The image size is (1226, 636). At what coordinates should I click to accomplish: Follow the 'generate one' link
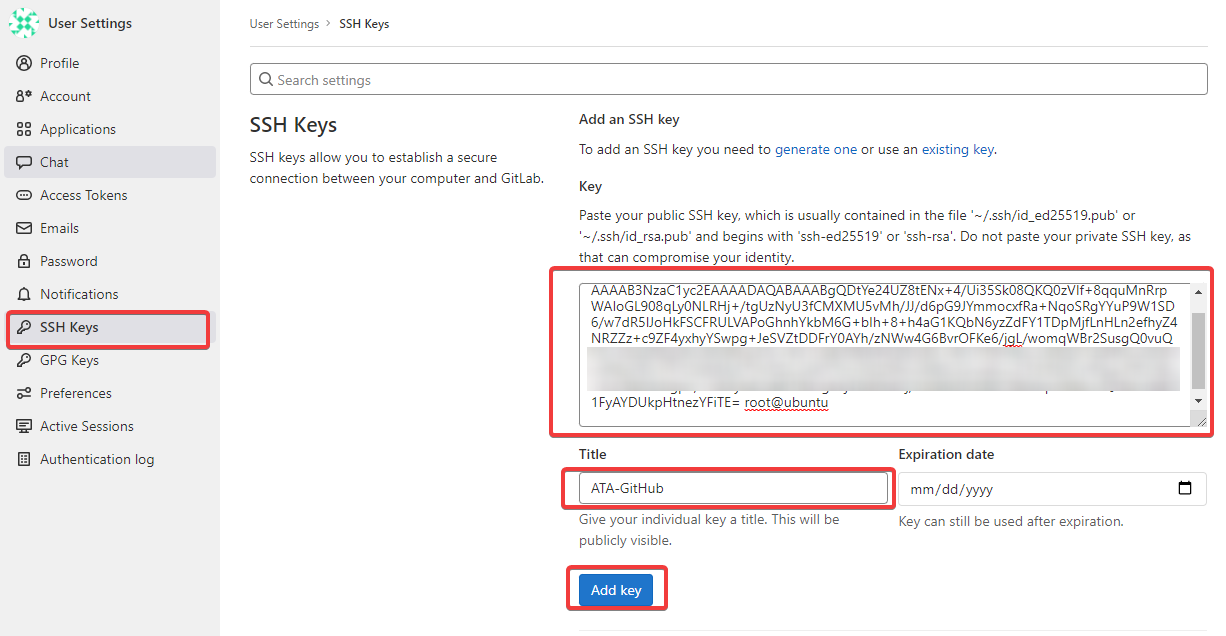pos(816,149)
